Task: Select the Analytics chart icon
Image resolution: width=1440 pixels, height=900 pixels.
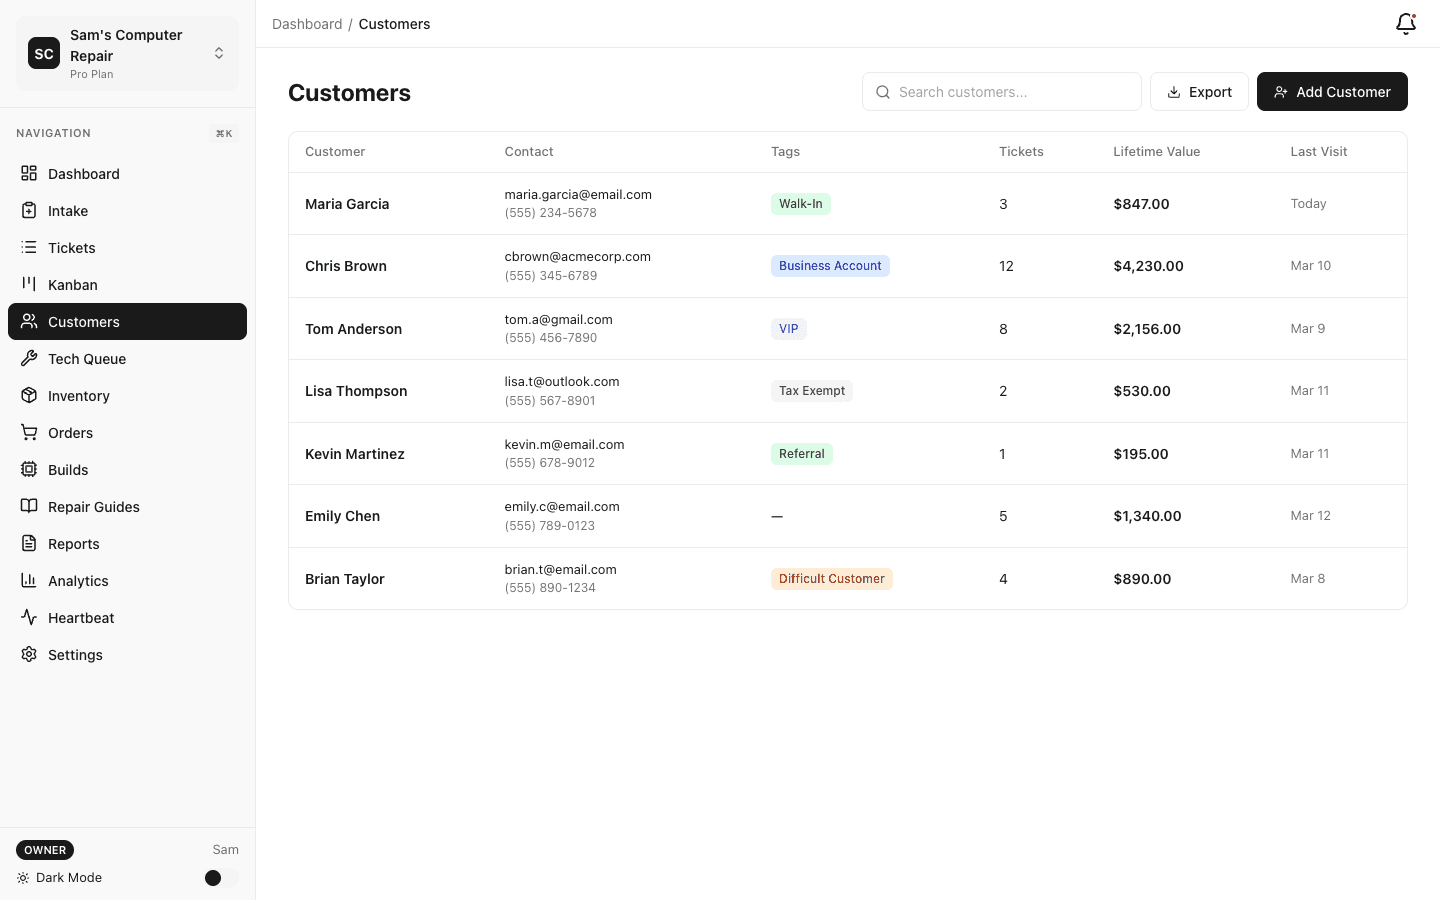Action: 30,580
